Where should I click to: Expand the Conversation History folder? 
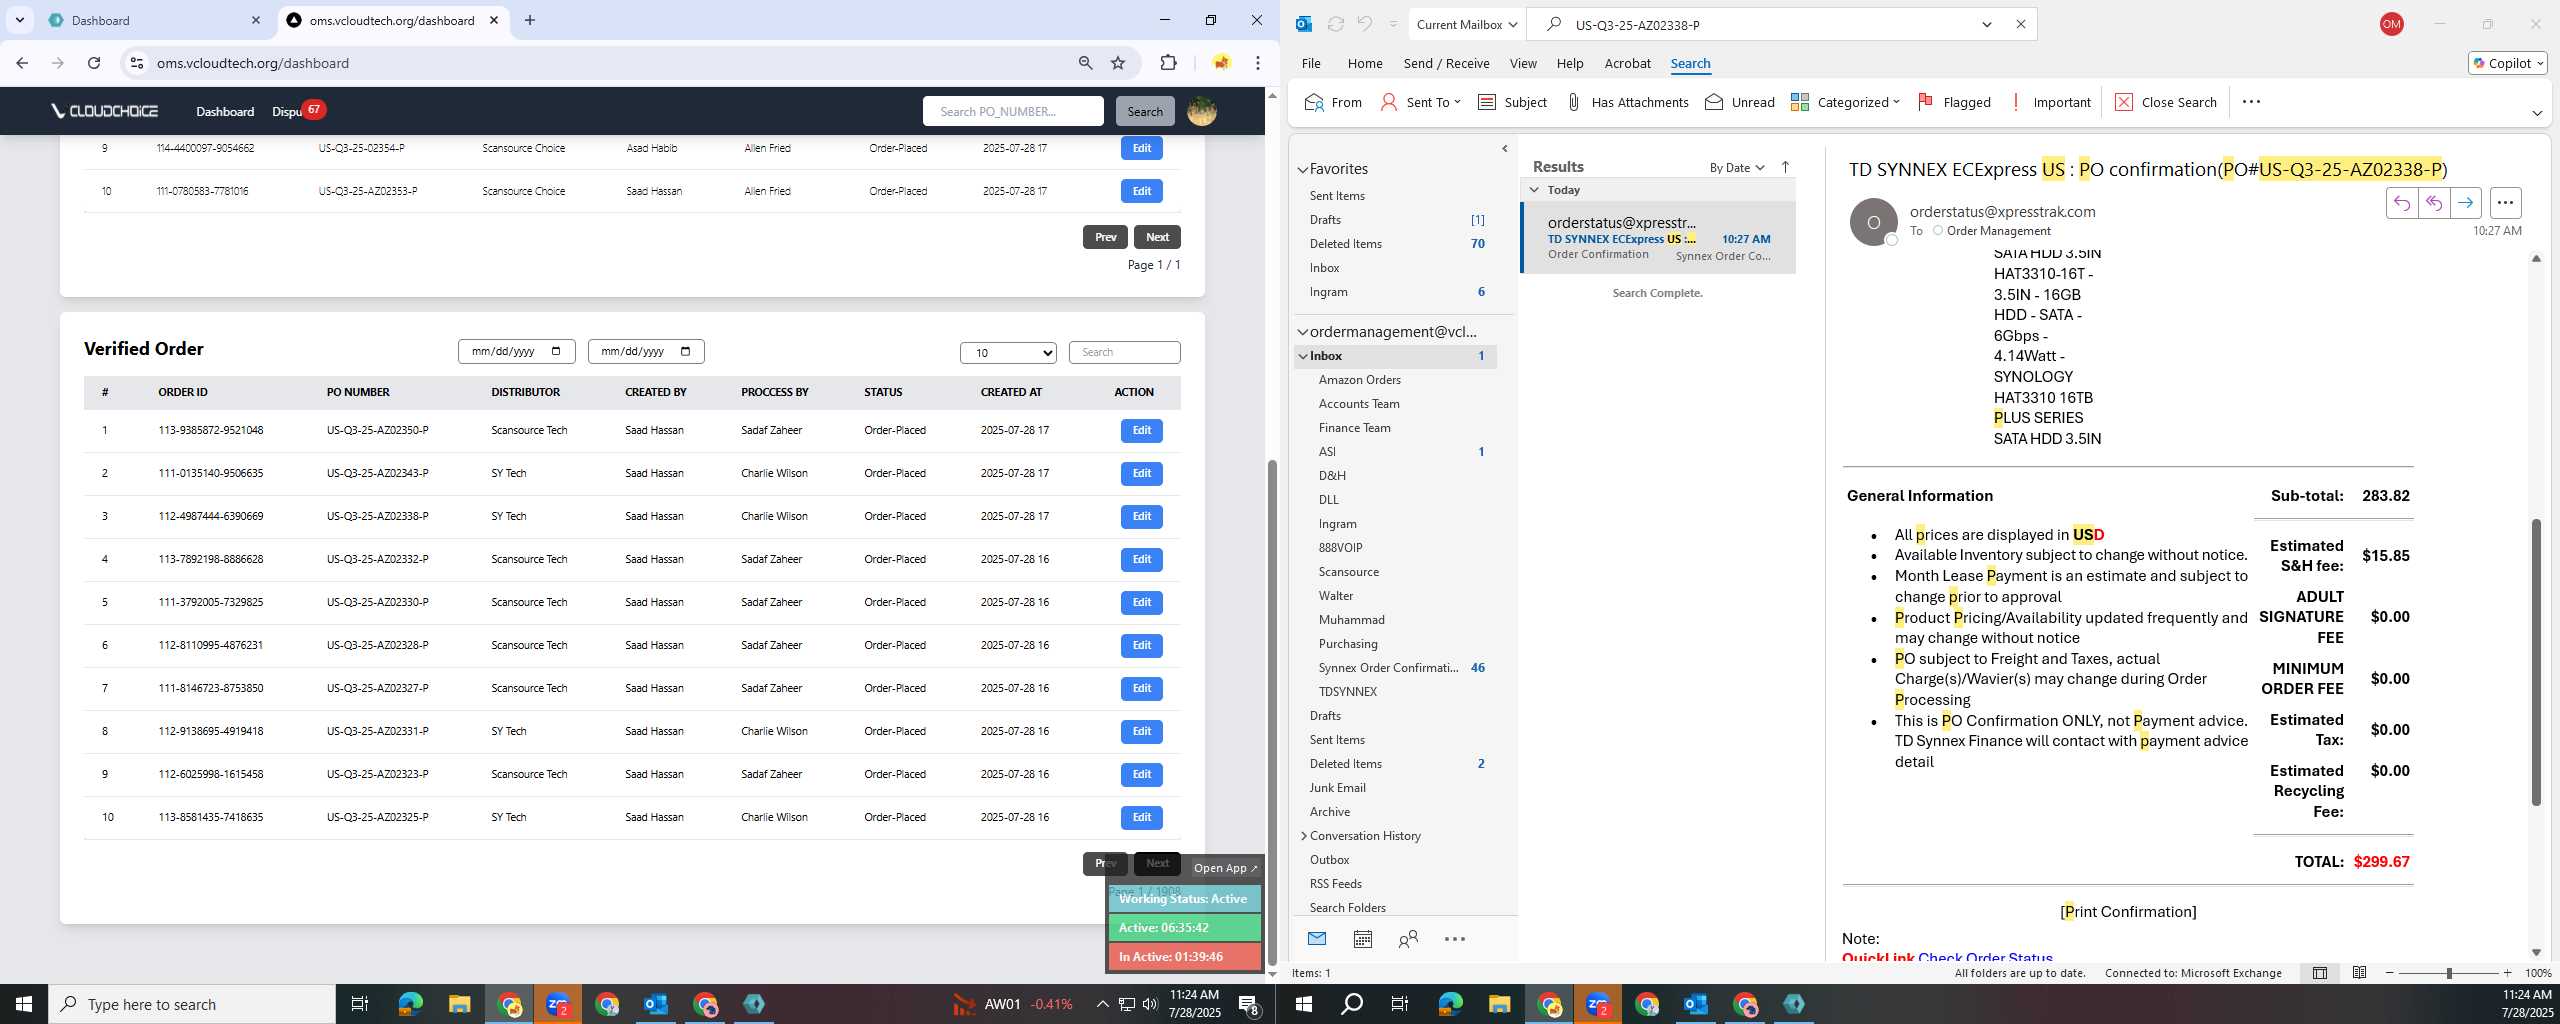point(1304,836)
